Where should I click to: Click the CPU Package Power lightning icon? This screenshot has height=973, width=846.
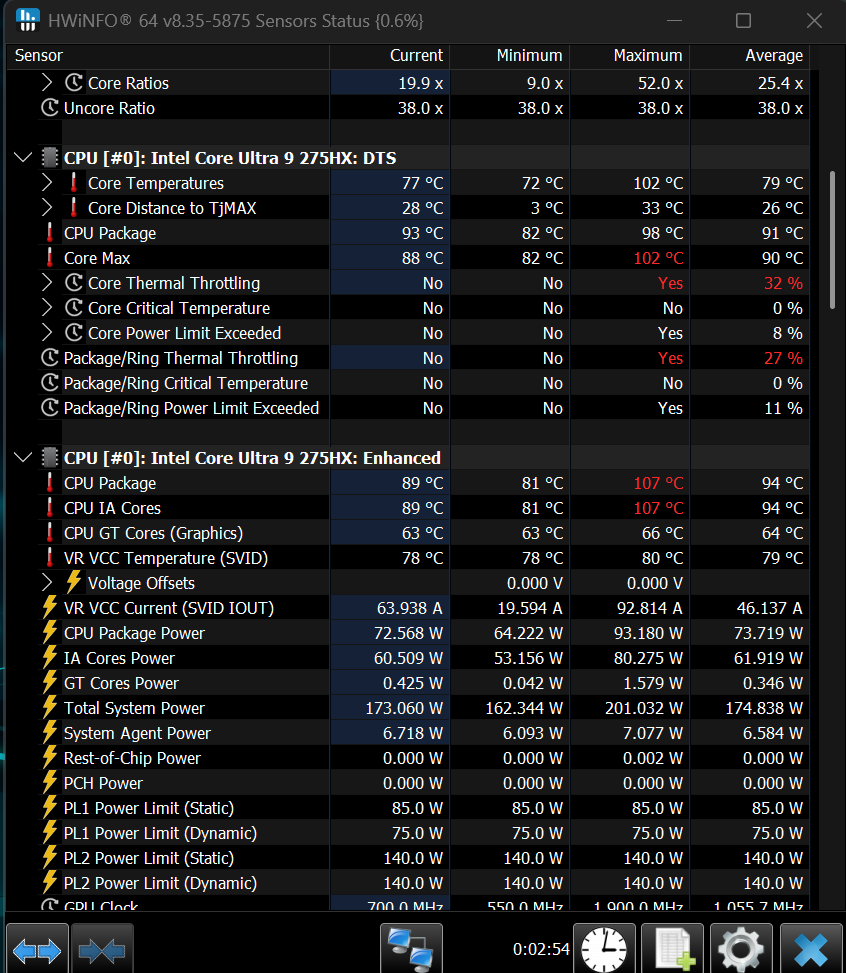tap(50, 633)
